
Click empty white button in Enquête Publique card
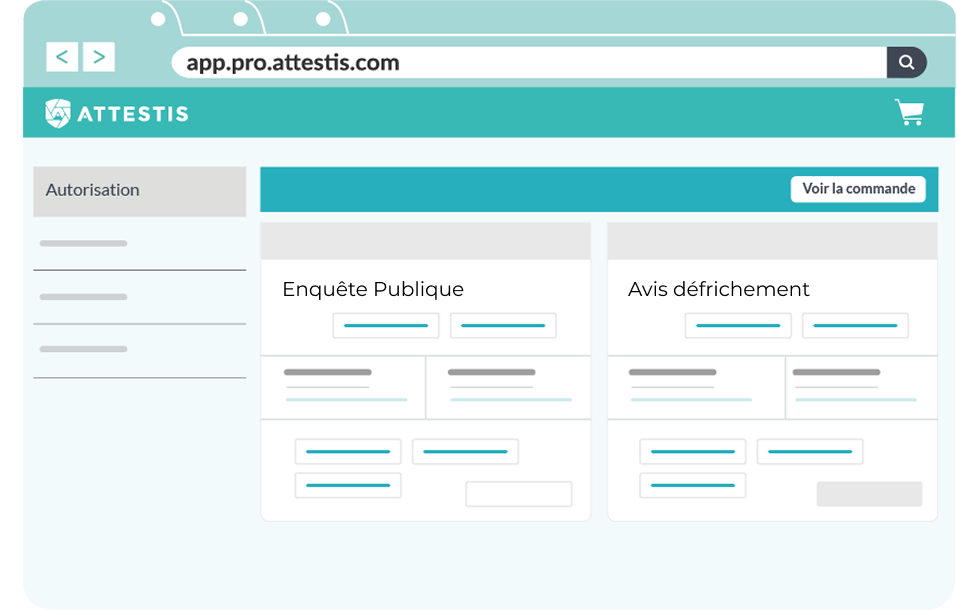click(518, 494)
